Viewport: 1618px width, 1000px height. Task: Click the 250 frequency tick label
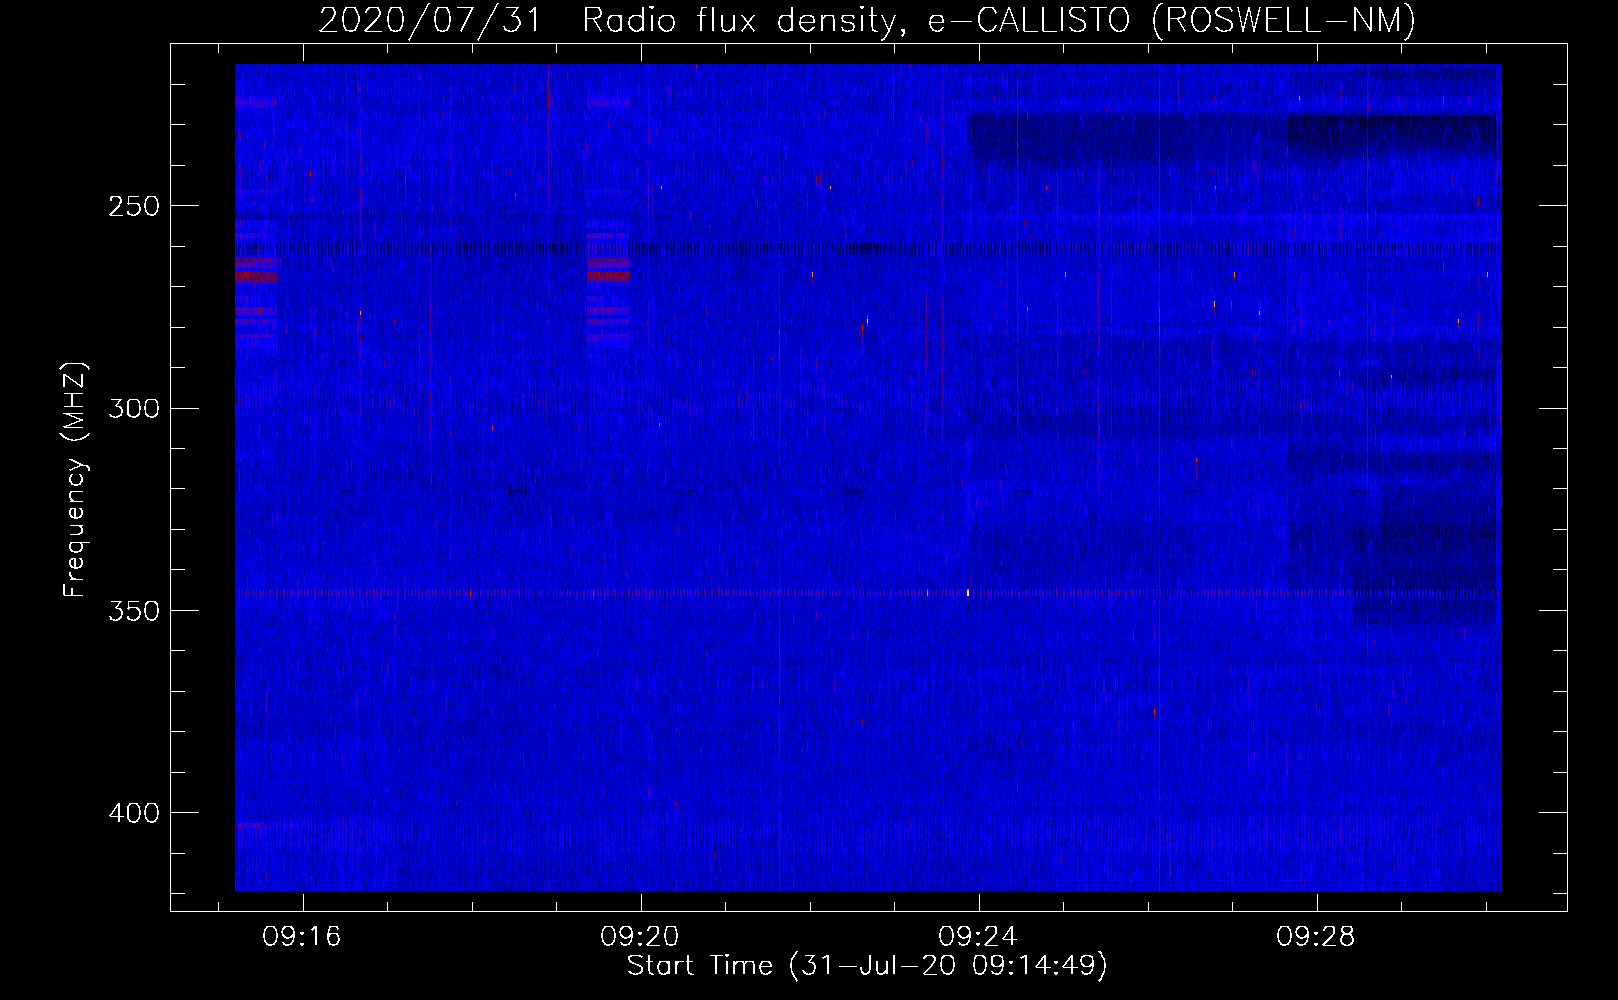134,206
